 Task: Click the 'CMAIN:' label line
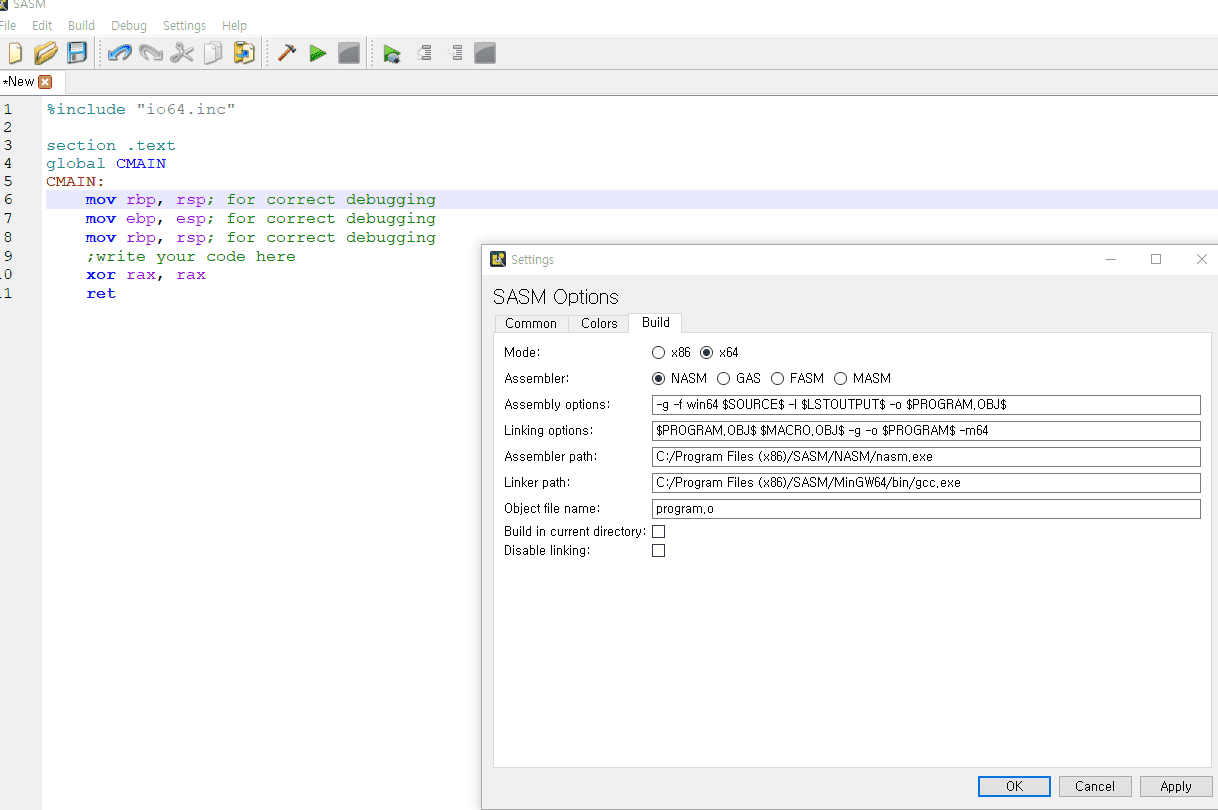click(76, 181)
